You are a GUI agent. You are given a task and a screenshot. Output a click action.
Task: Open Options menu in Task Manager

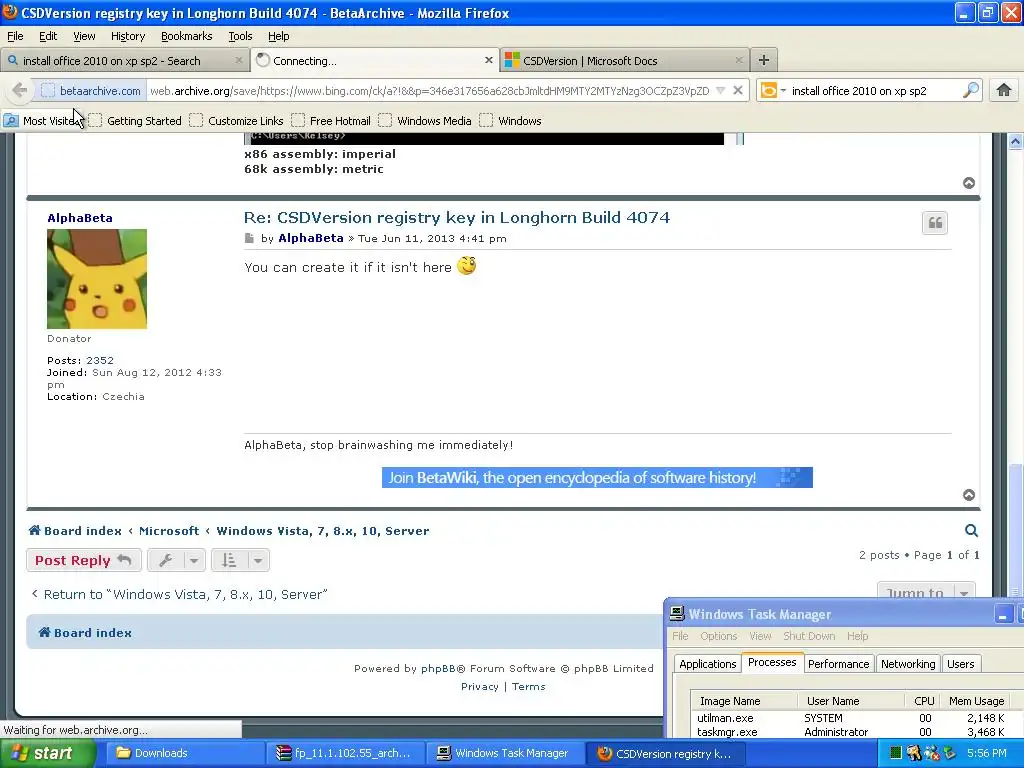(718, 635)
